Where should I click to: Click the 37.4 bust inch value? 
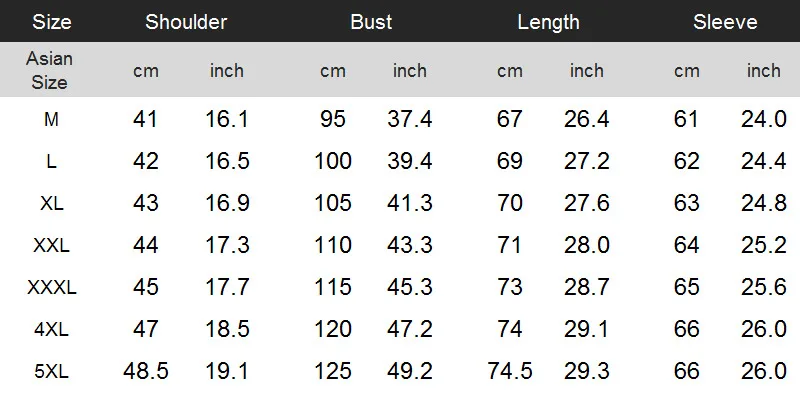click(410, 119)
